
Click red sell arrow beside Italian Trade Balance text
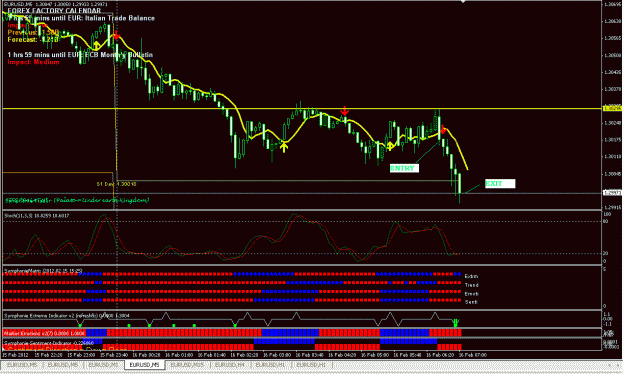(116, 35)
